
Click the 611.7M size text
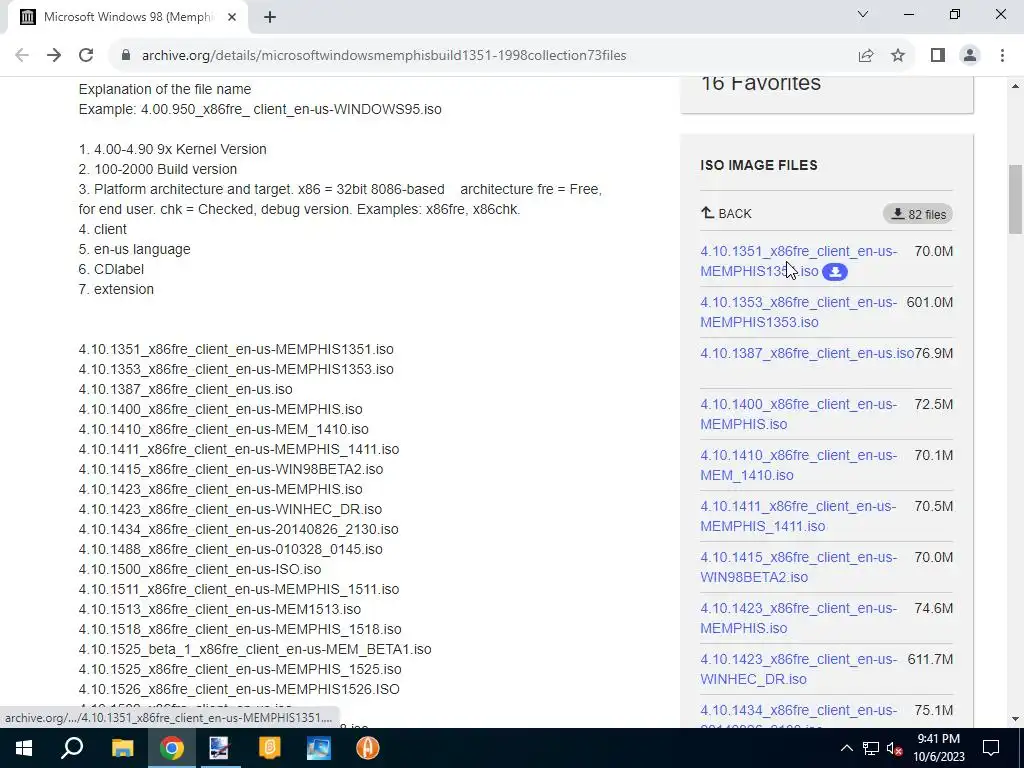[931, 659]
